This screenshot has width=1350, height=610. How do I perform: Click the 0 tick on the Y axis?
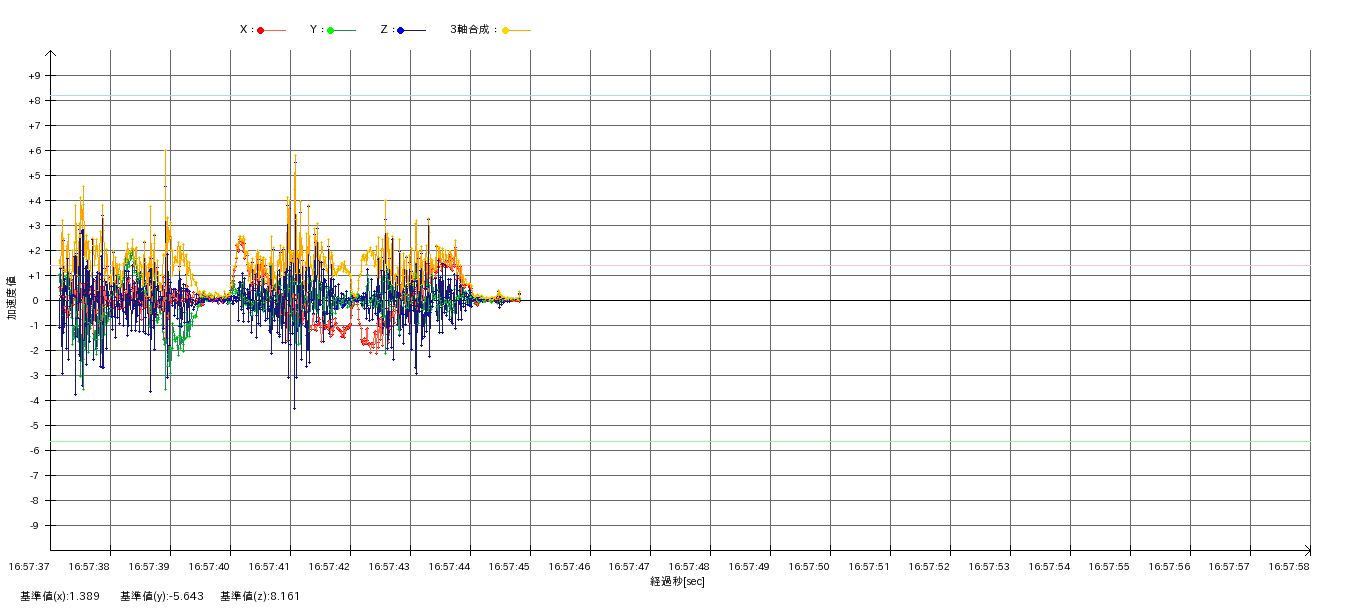tap(34, 301)
